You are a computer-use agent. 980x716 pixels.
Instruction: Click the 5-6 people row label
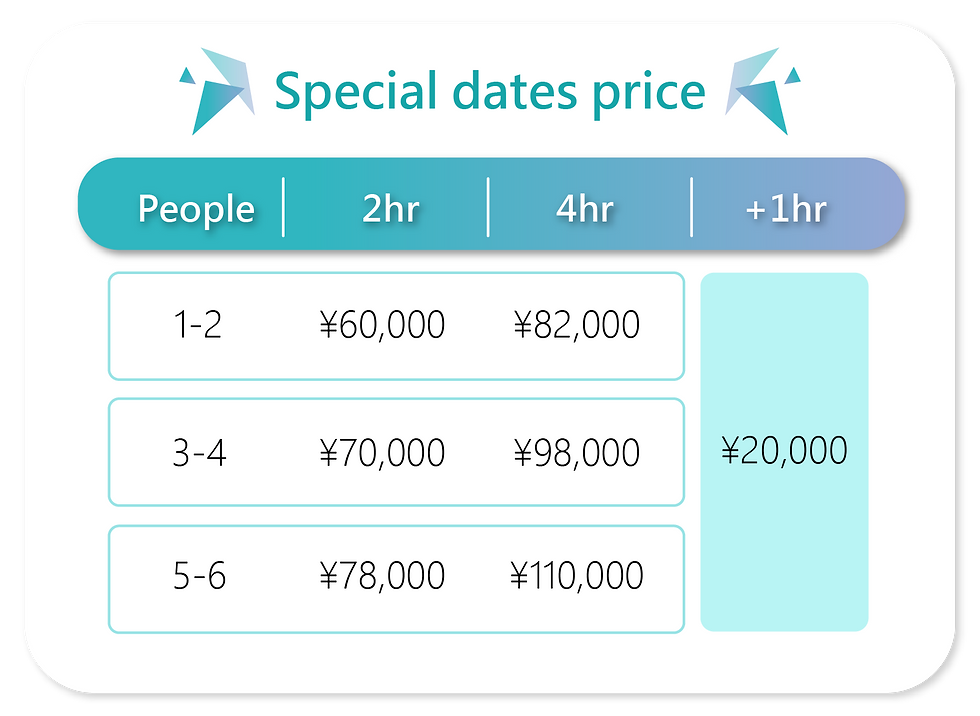click(x=199, y=577)
